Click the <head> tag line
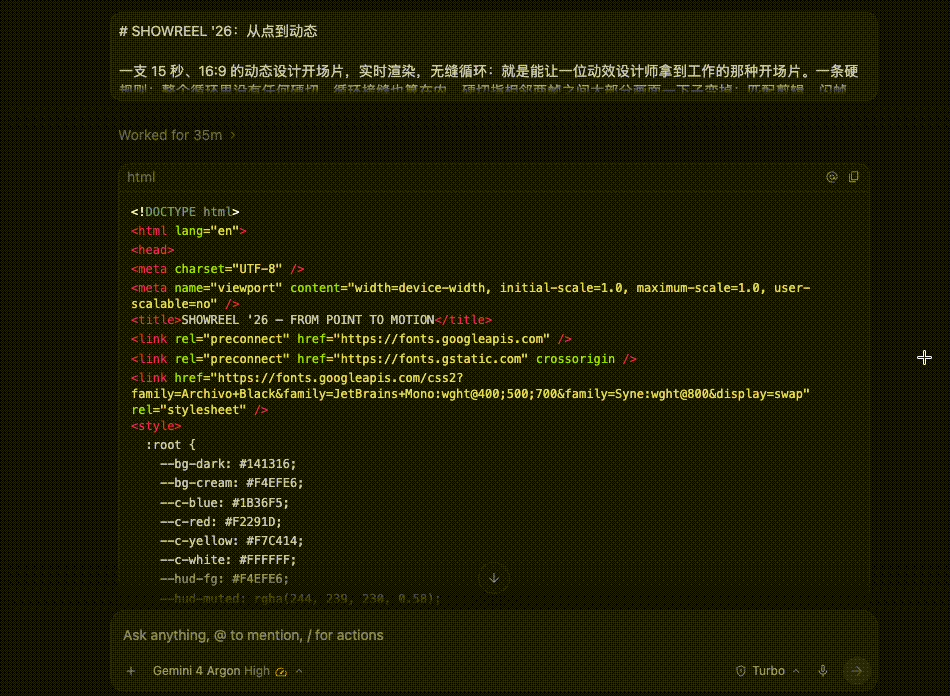Screen dimensions: 950x696 pos(153,250)
